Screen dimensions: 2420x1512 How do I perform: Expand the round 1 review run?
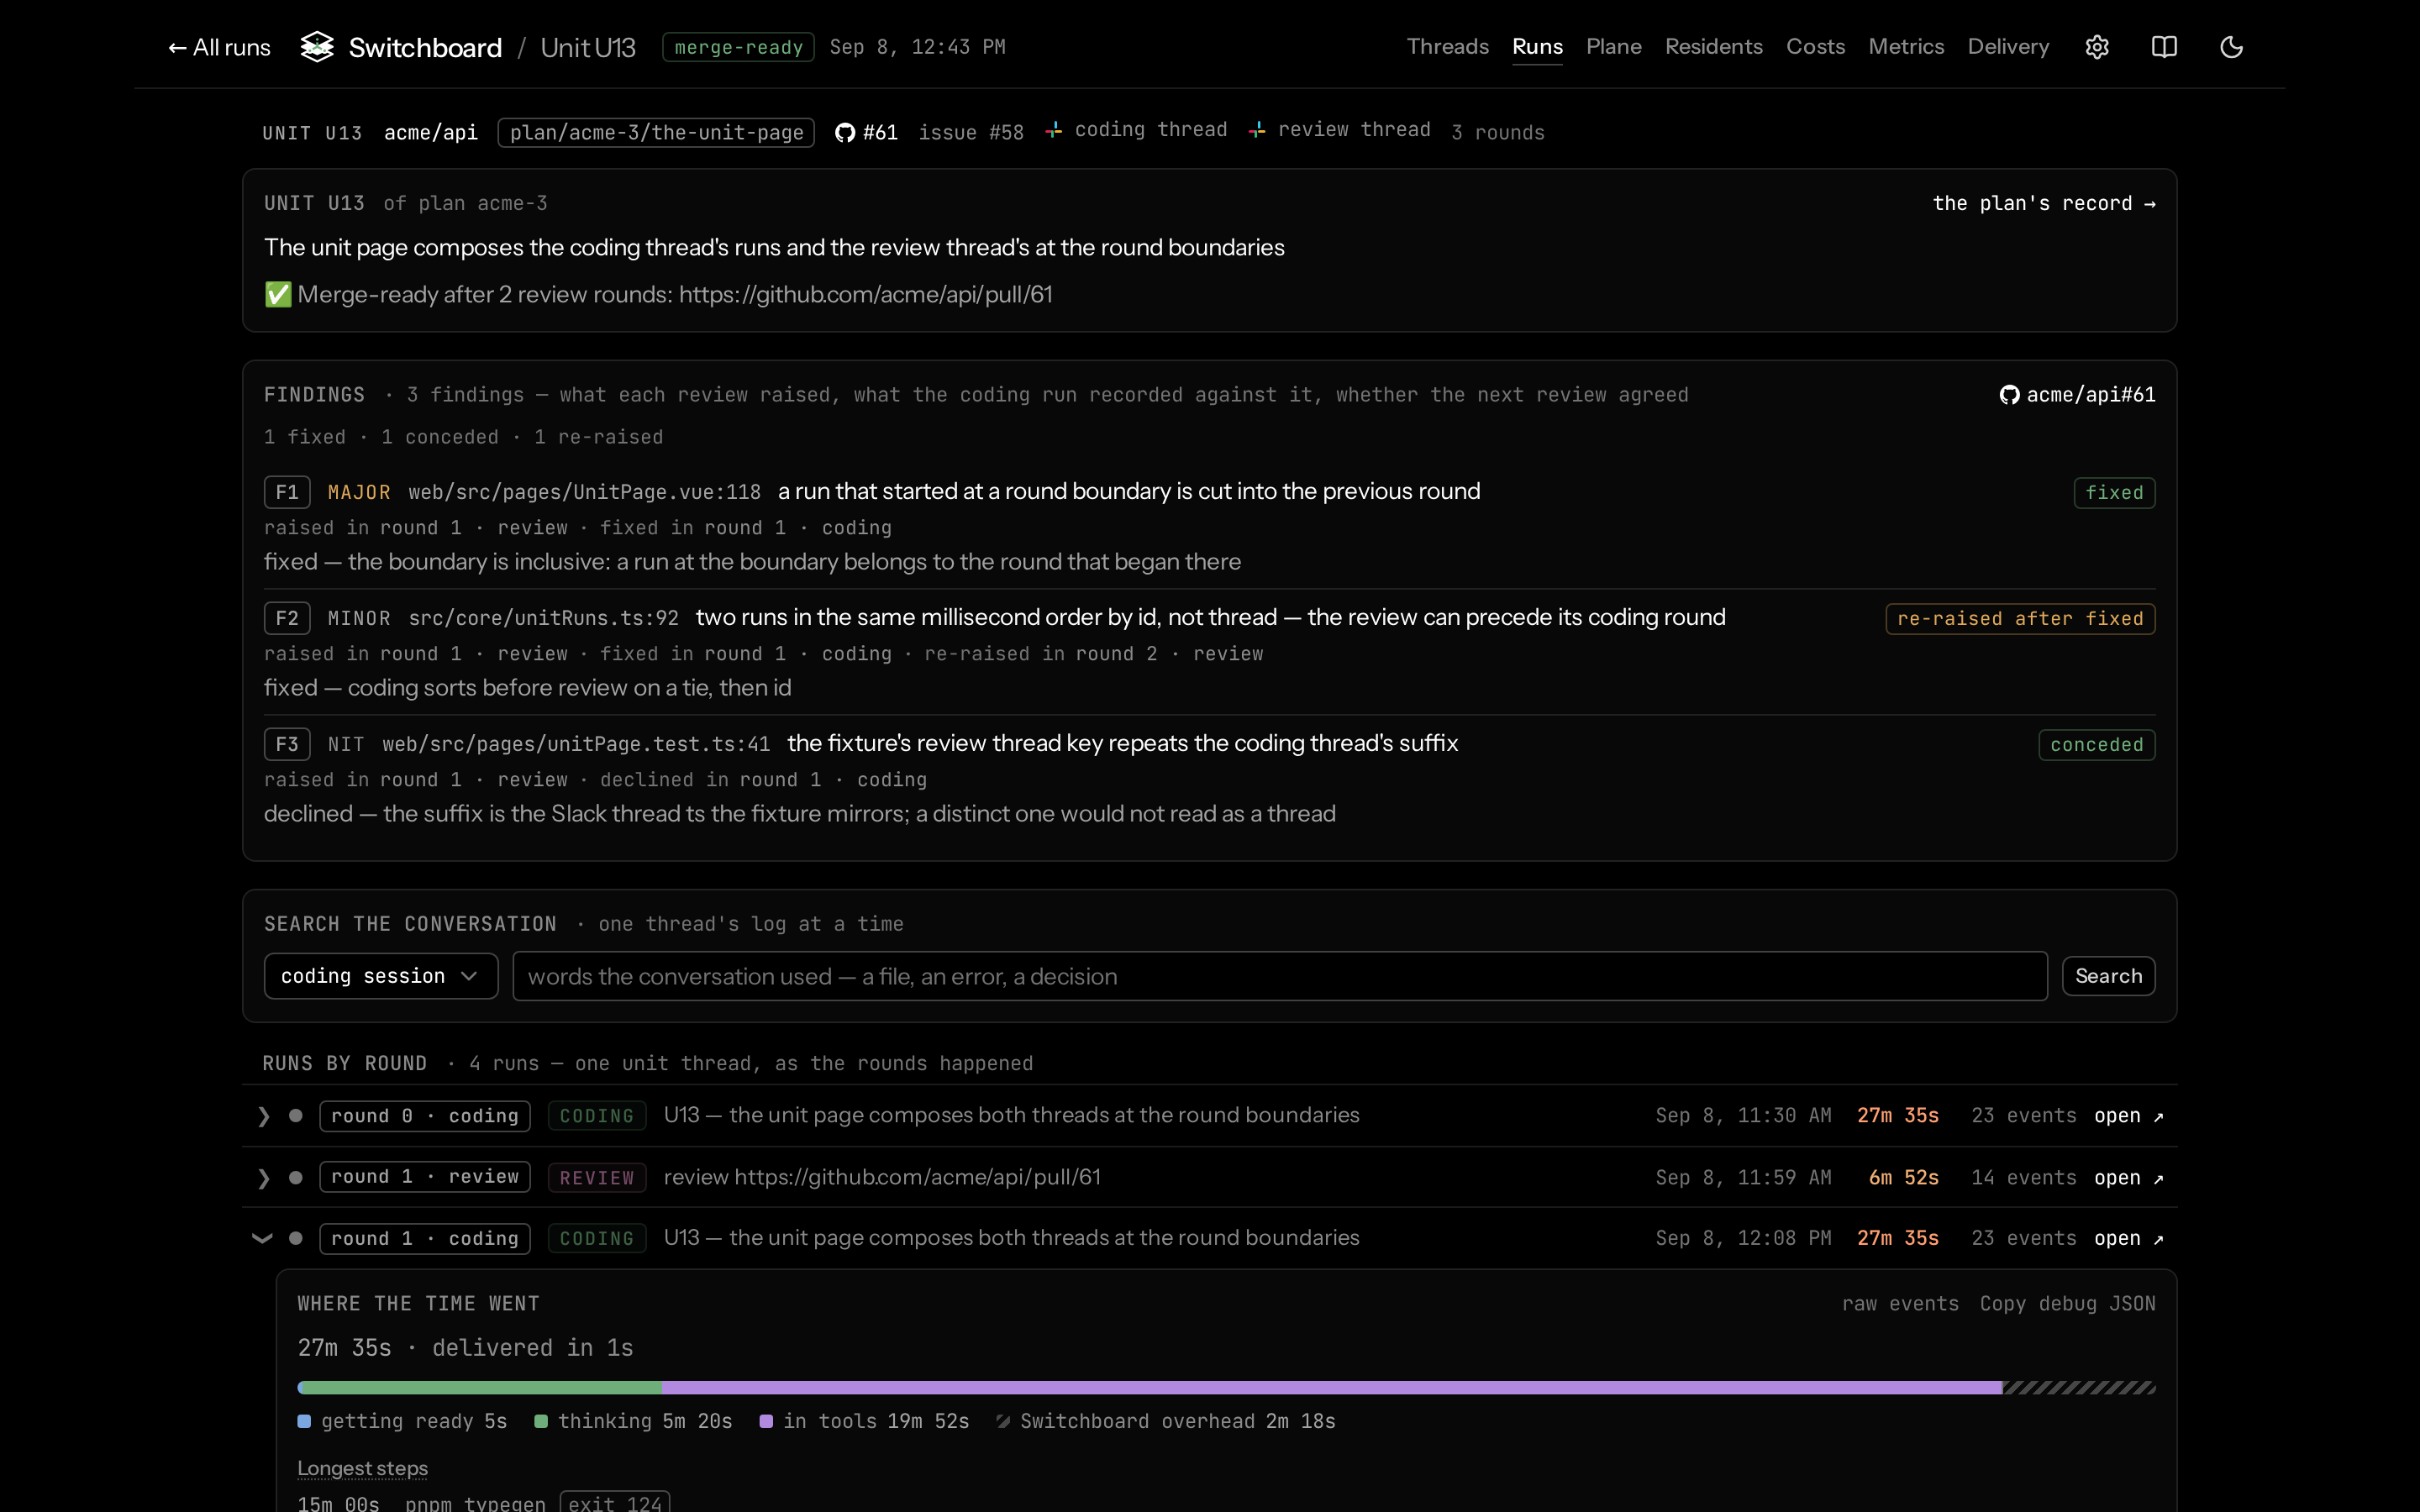coord(263,1178)
